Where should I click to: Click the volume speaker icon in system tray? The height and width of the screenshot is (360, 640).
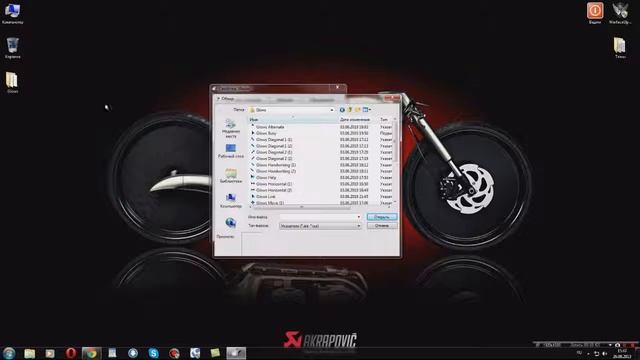(x=605, y=353)
